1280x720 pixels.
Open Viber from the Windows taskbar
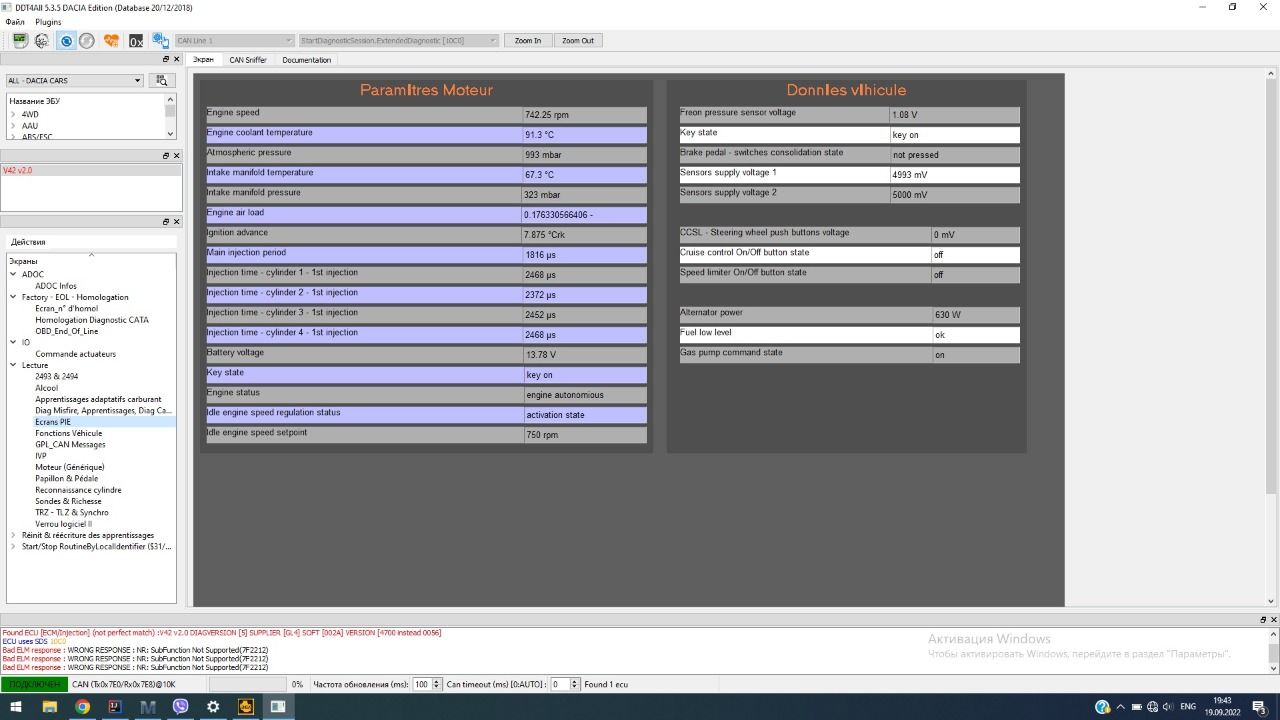click(x=180, y=707)
